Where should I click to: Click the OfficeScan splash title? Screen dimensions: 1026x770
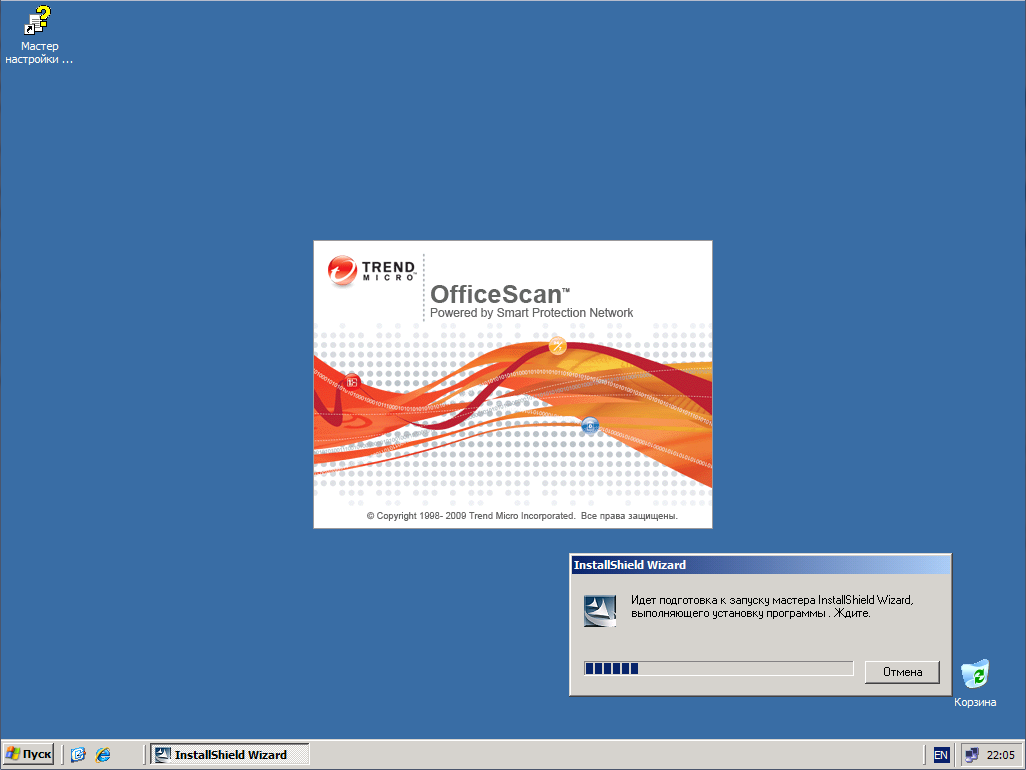[500, 294]
